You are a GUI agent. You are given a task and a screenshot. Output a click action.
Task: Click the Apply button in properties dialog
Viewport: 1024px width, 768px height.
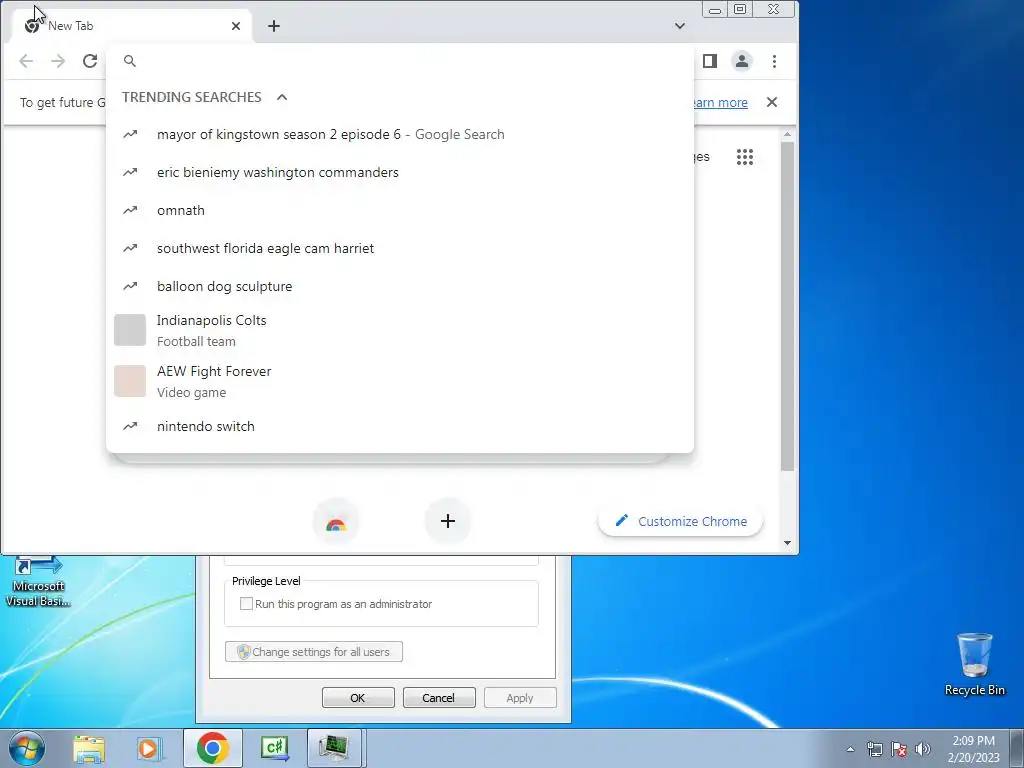pyautogui.click(x=520, y=697)
